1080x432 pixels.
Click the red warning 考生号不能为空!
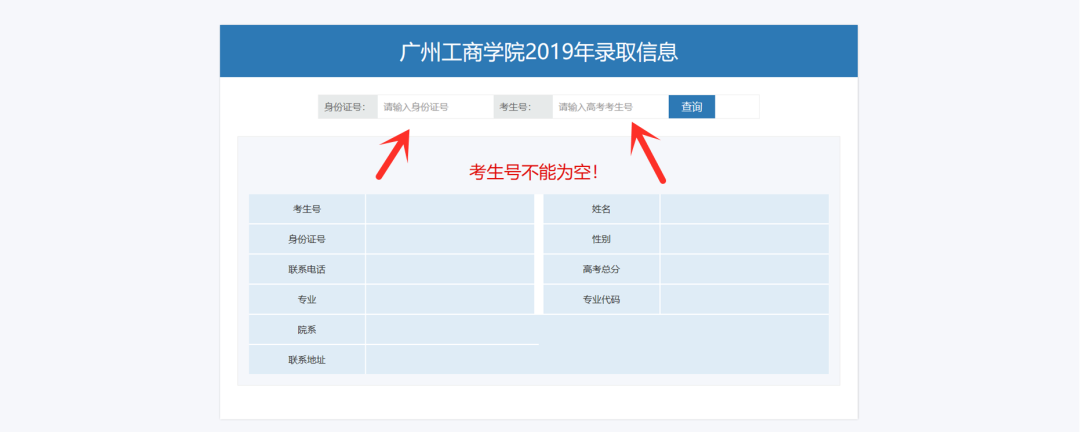point(534,172)
